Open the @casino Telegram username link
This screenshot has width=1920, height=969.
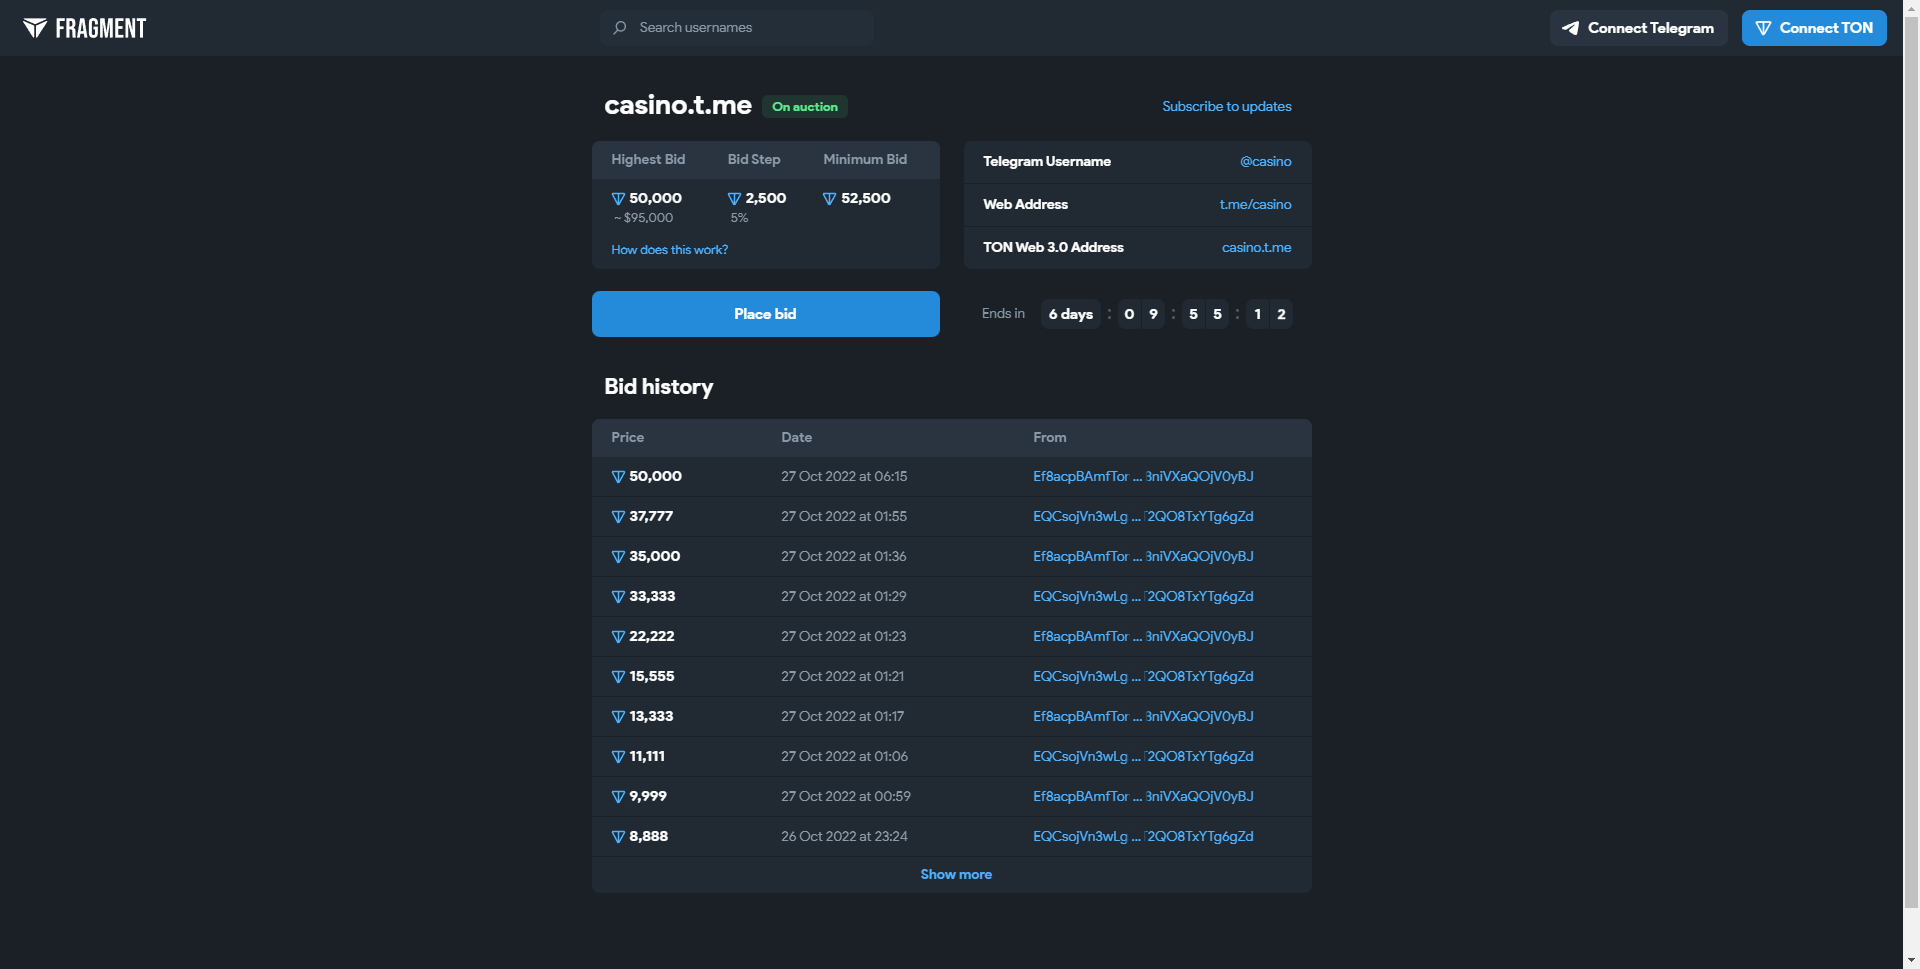[x=1265, y=161]
